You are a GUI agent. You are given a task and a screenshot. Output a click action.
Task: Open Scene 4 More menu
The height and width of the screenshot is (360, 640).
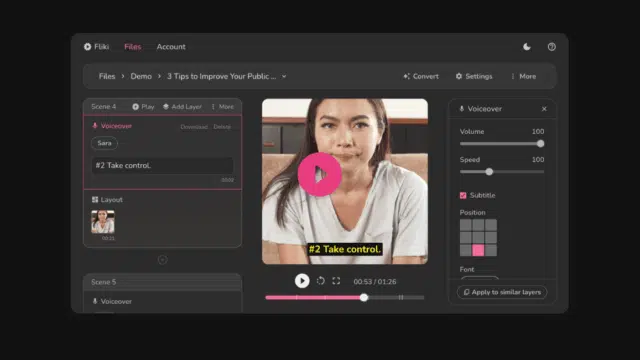tap(223, 107)
